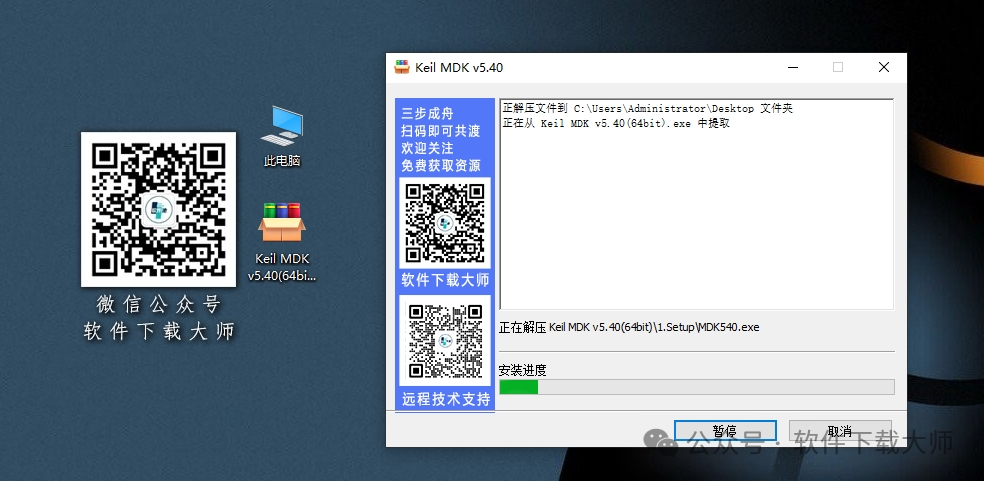Click the 微信公众号 desktop caption
This screenshot has height=481, width=984.
[x=159, y=305]
